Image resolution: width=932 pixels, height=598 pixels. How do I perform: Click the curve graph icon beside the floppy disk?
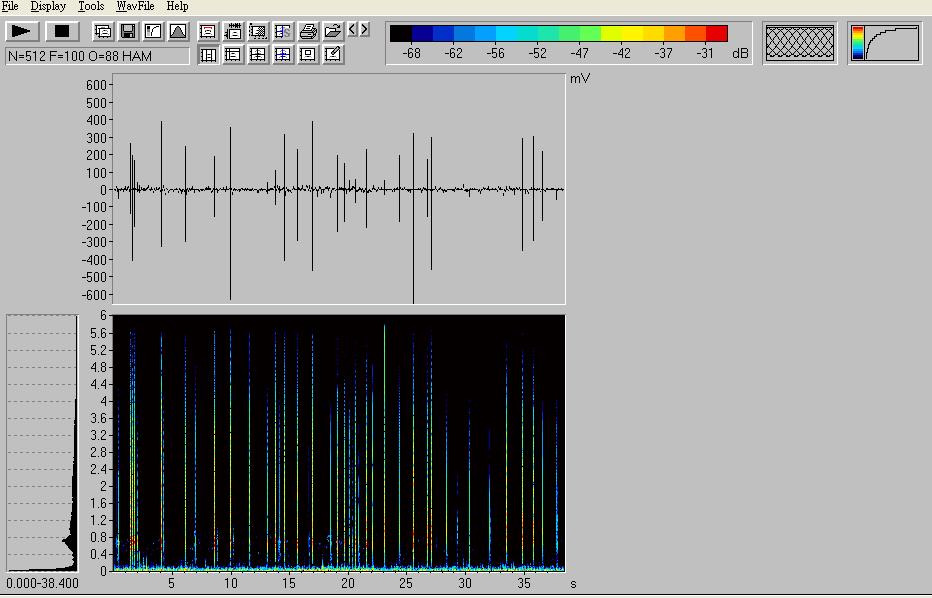[152, 31]
